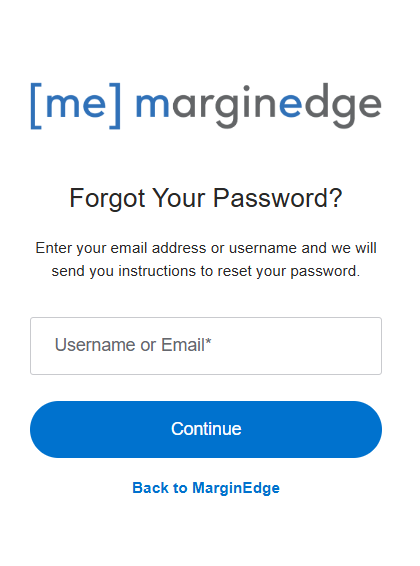This screenshot has height=566, width=420.
Task: Click the empty right side of the email field
Action: click(307, 346)
